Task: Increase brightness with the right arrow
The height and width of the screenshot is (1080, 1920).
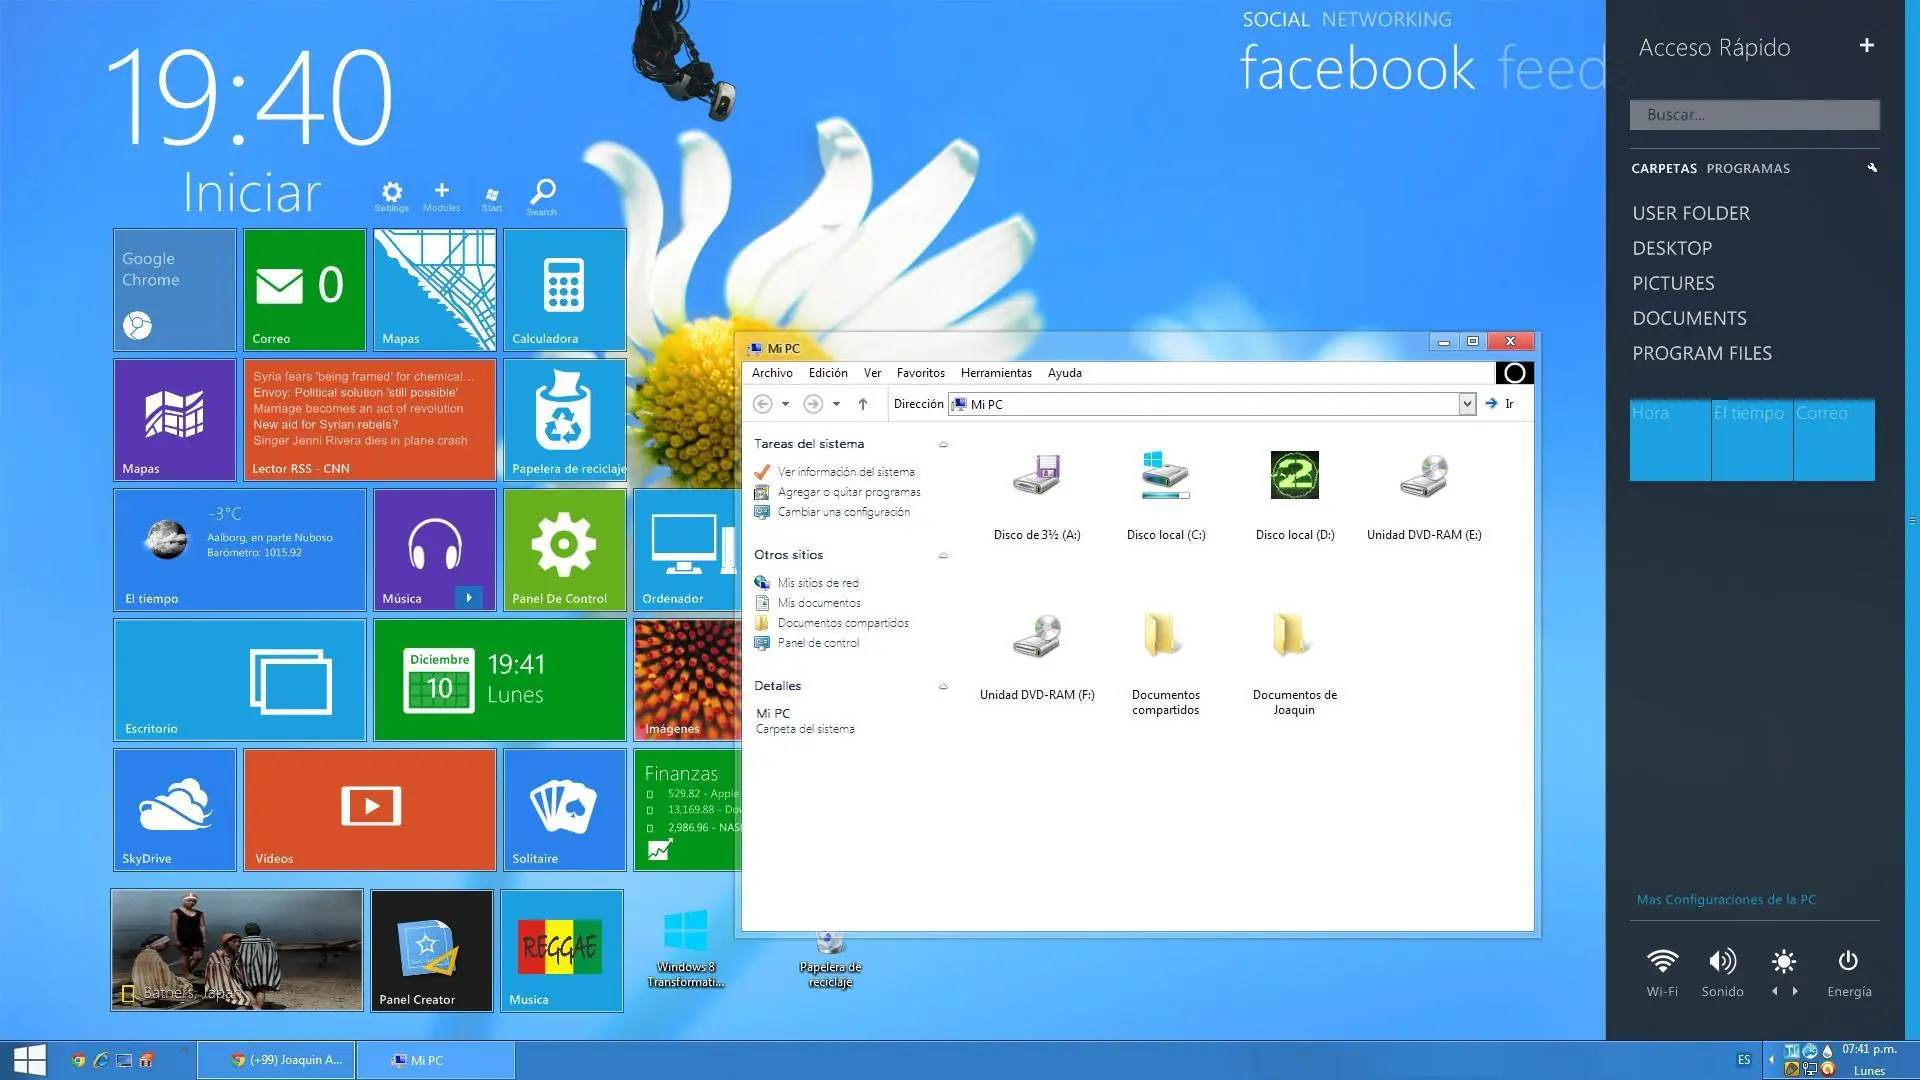Action: tap(1795, 991)
